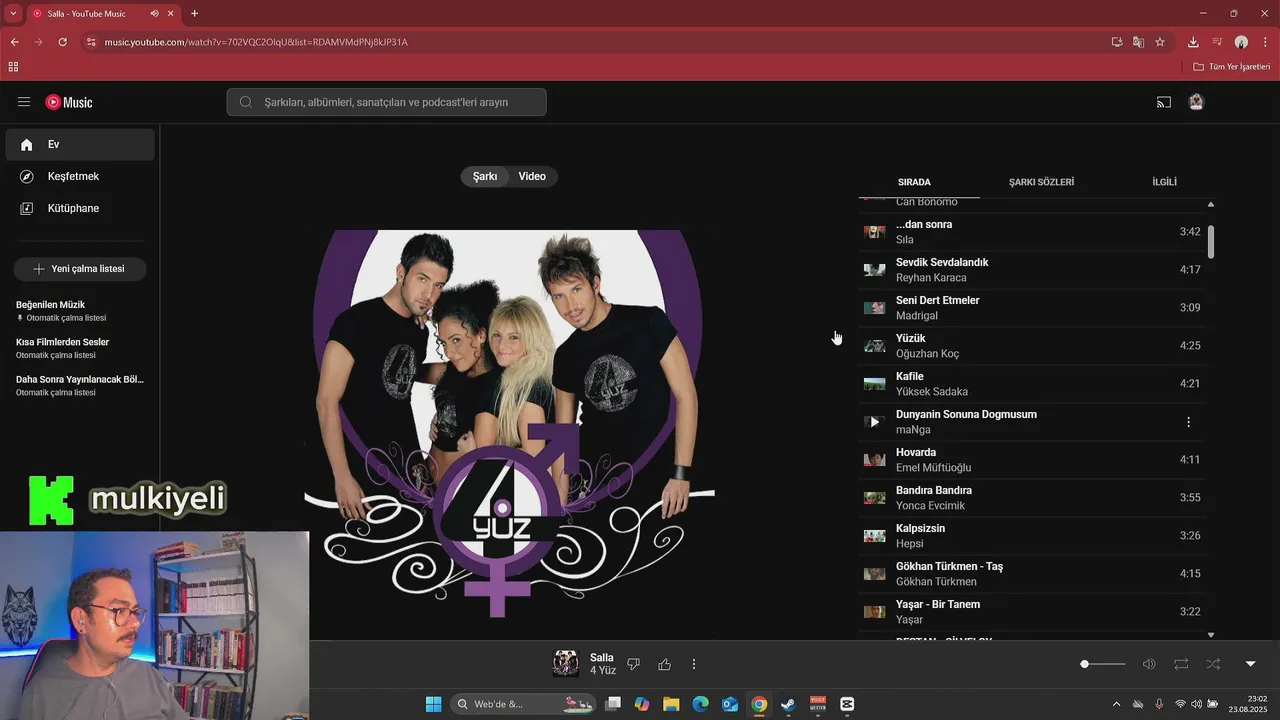The width and height of the screenshot is (1280, 720).
Task: Collapse the player page with down arrow
Action: tap(1250, 664)
